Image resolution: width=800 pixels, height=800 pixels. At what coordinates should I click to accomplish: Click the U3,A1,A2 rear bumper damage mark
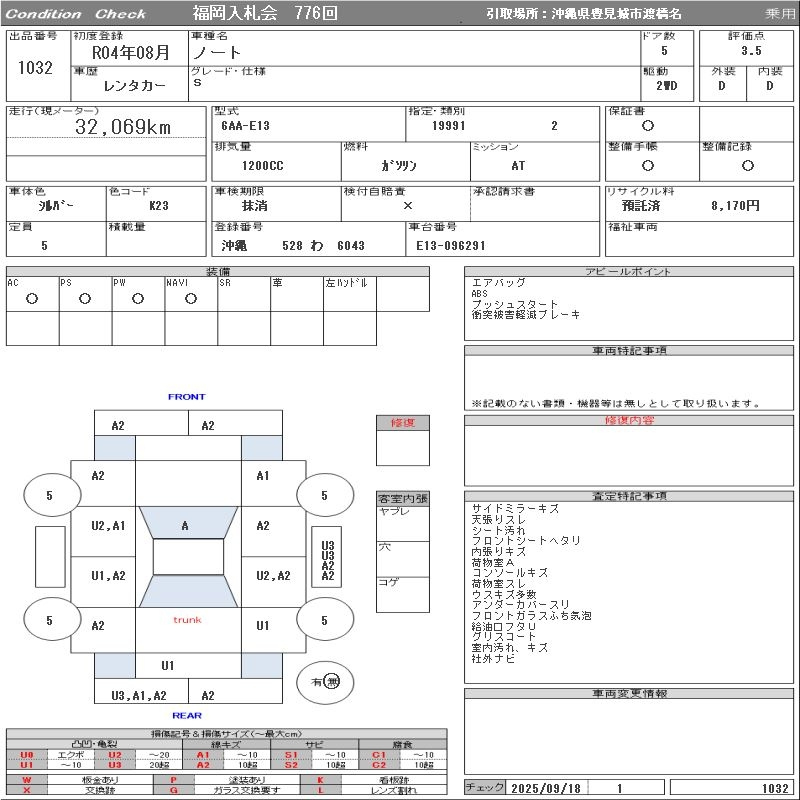tap(139, 695)
